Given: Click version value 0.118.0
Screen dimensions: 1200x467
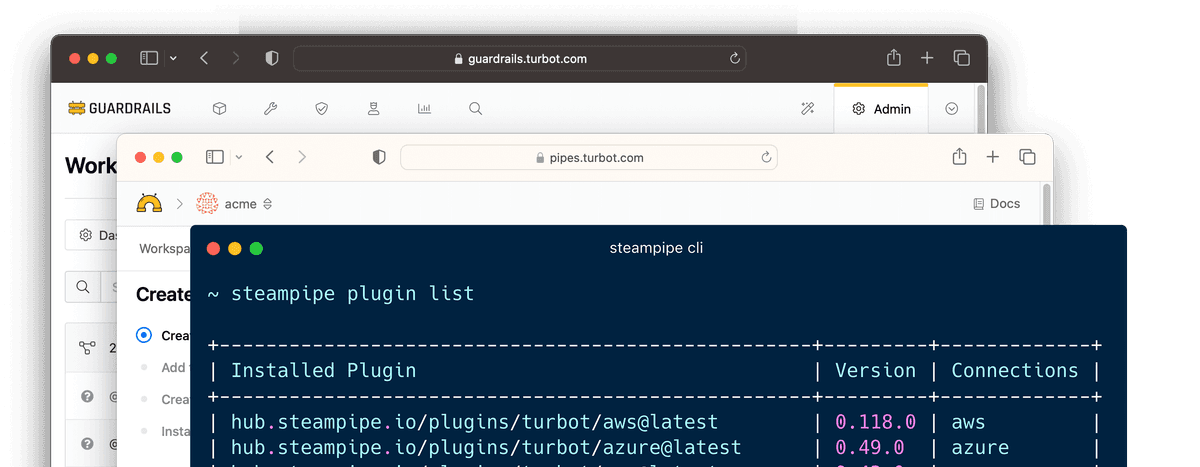Looking at the screenshot, I should coord(875,423).
